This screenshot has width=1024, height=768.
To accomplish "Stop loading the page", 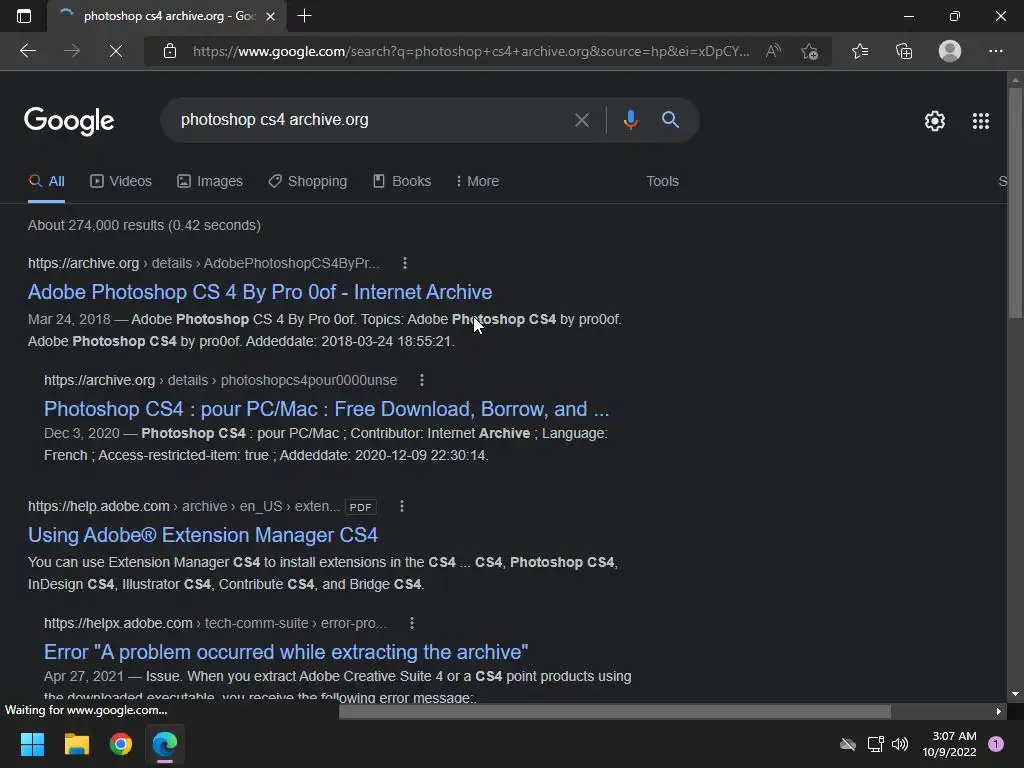I will [116, 51].
